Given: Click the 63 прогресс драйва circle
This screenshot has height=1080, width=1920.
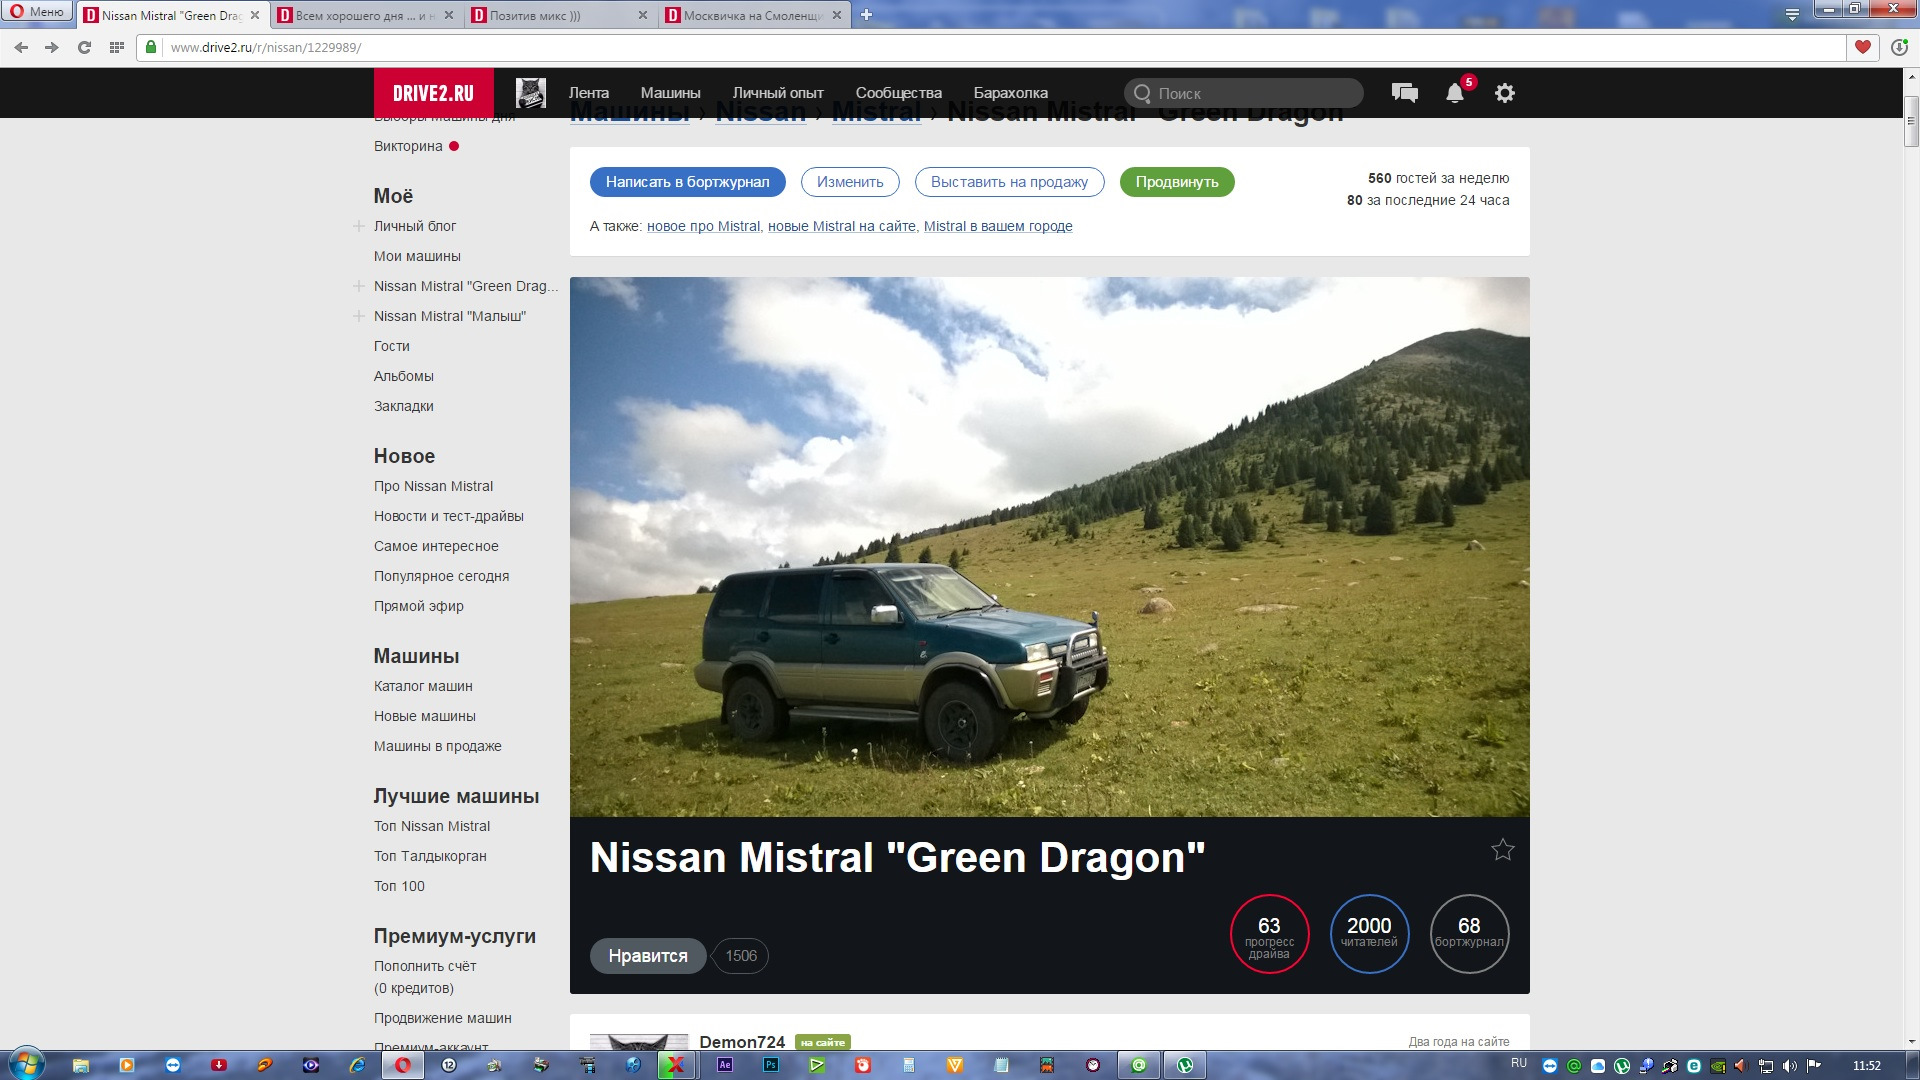Looking at the screenshot, I should click(x=1268, y=934).
